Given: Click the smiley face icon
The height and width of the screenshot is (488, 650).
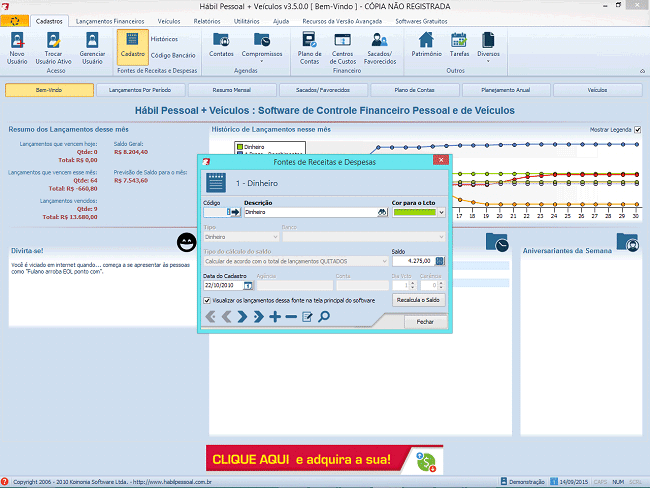Looking at the screenshot, I should 187,242.
